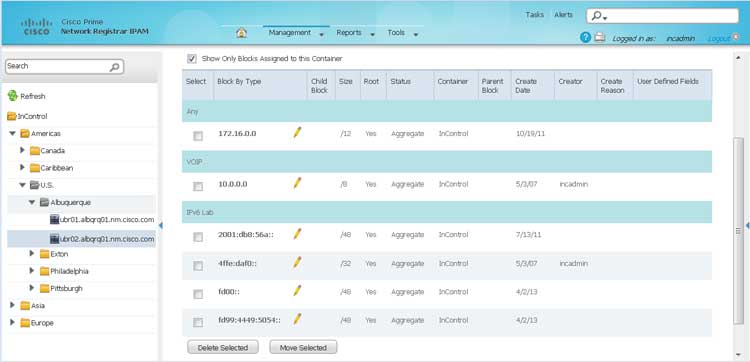
Task: Open the Tools menu
Action: pyautogui.click(x=396, y=33)
